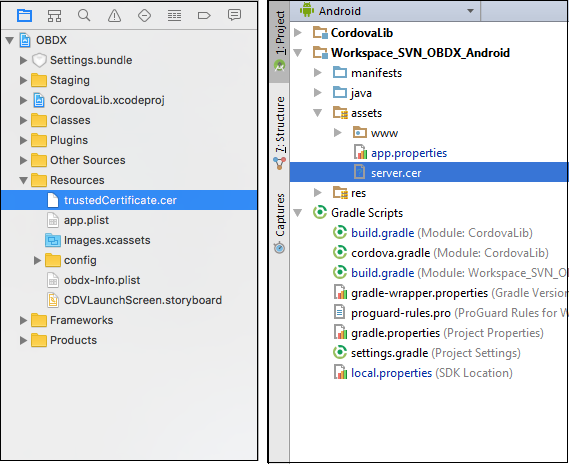Click the CDVLaunchScreen.storyboard file icon
Viewport: 569px width, 464px height.
point(53,300)
